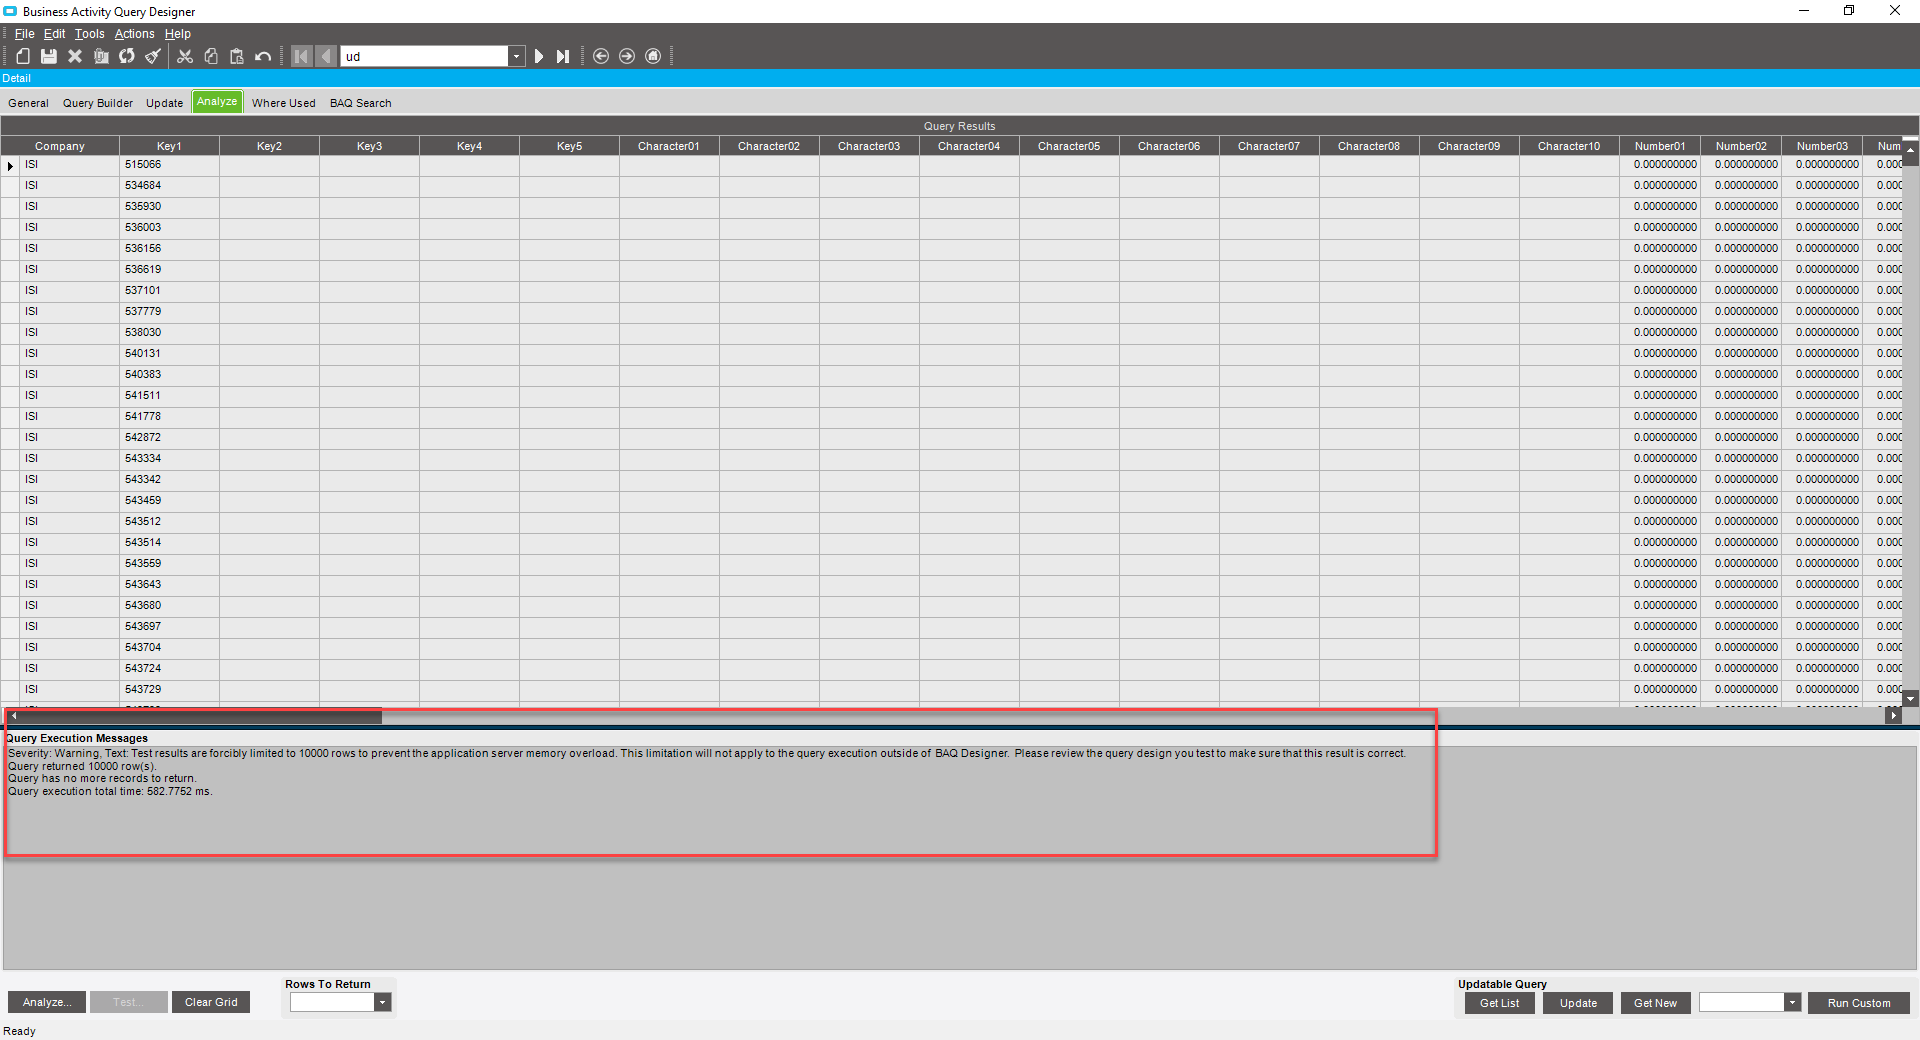Image resolution: width=1920 pixels, height=1040 pixels.
Task: Go to the next record arrow
Action: coord(539,56)
